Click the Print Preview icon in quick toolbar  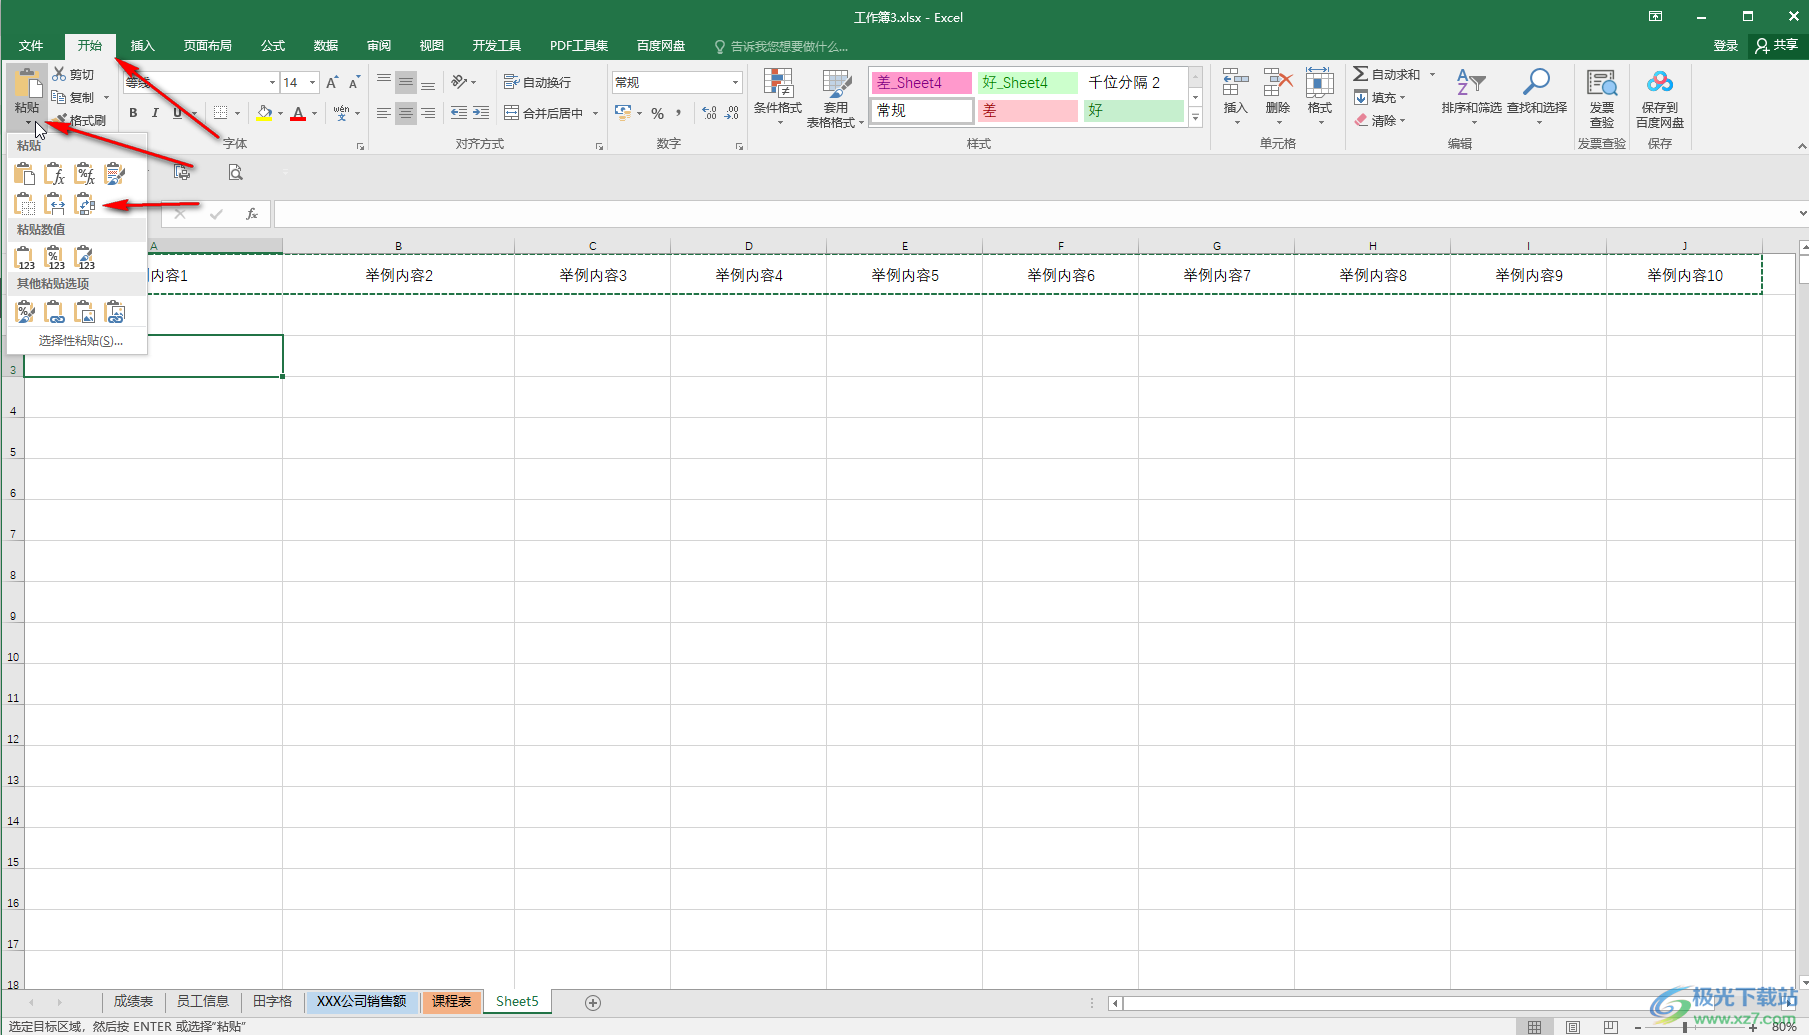(235, 172)
